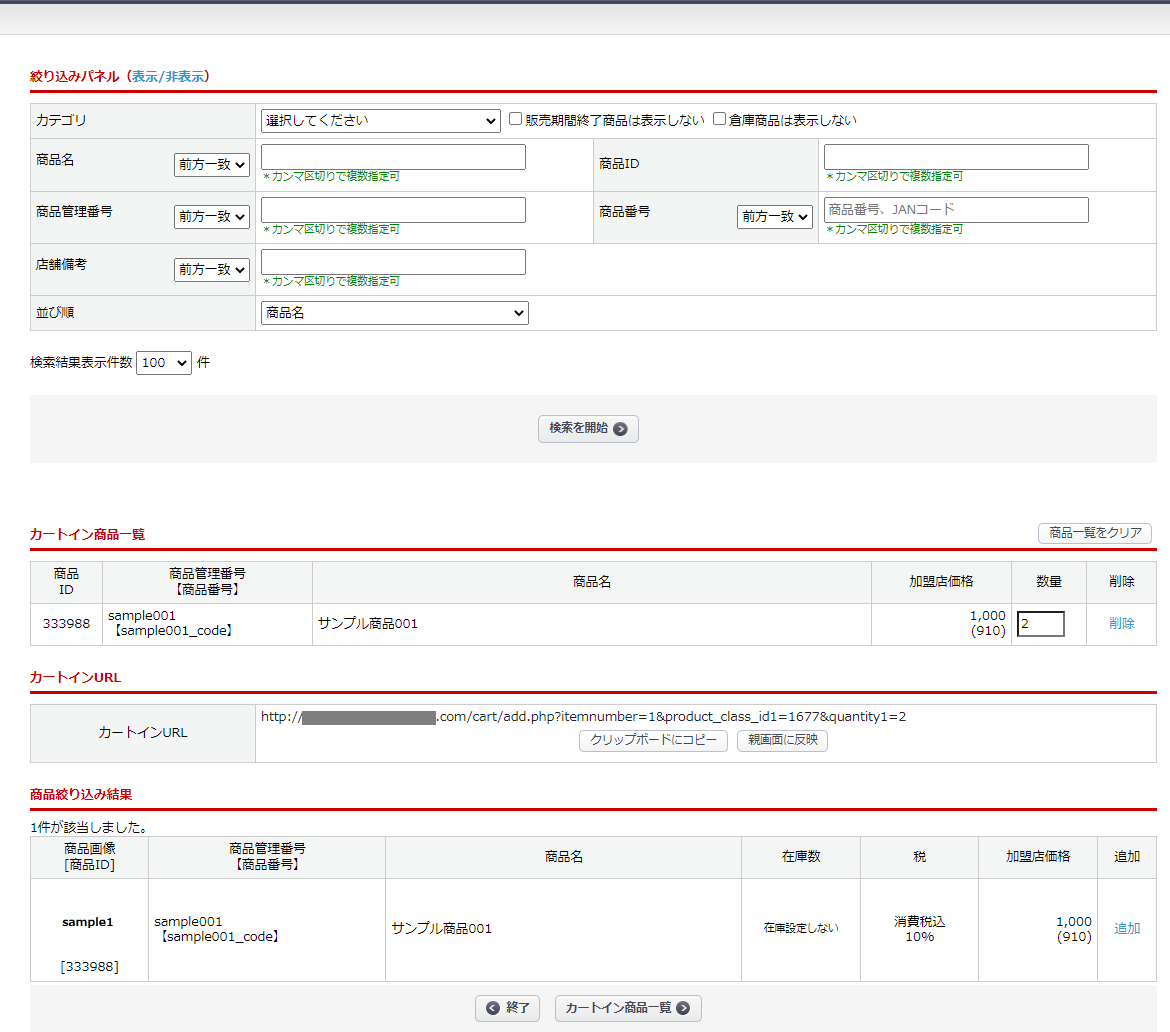Image resolution: width=1170 pixels, height=1032 pixels.
Task: Open the 並び順 sort order dropdown
Action: (x=394, y=313)
